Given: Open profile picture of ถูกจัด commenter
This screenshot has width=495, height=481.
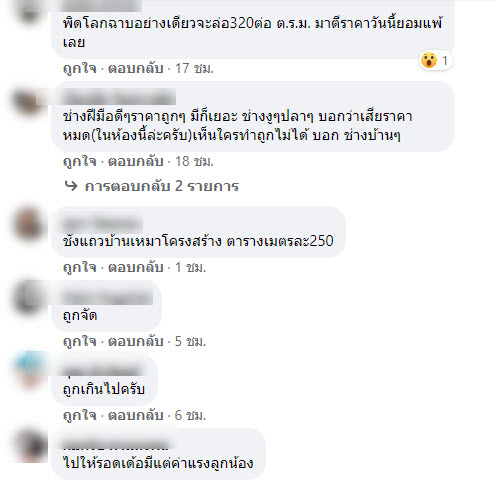Looking at the screenshot, I should 30,299.
